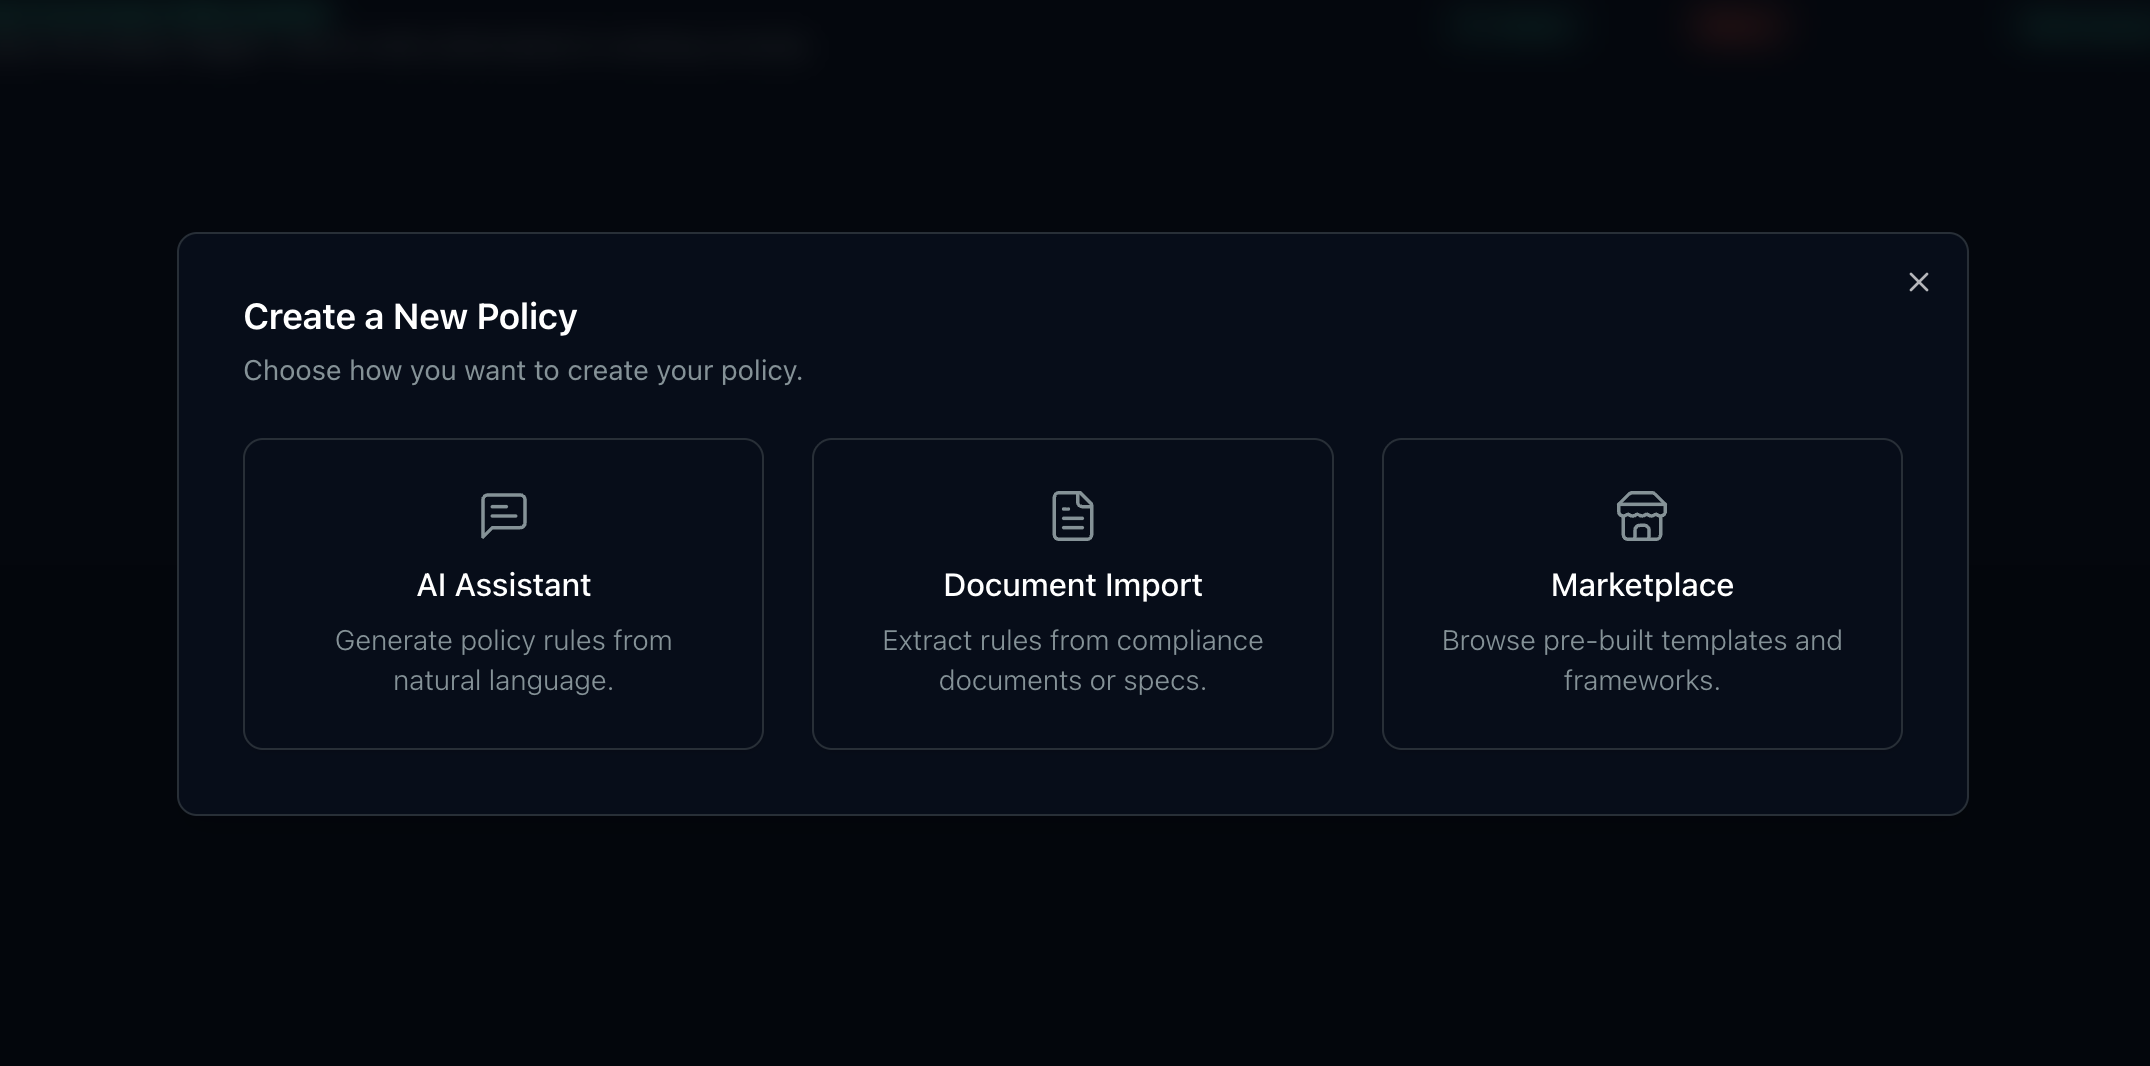
Task: Click 'Generate policy rules from natural language' text
Action: (x=504, y=660)
